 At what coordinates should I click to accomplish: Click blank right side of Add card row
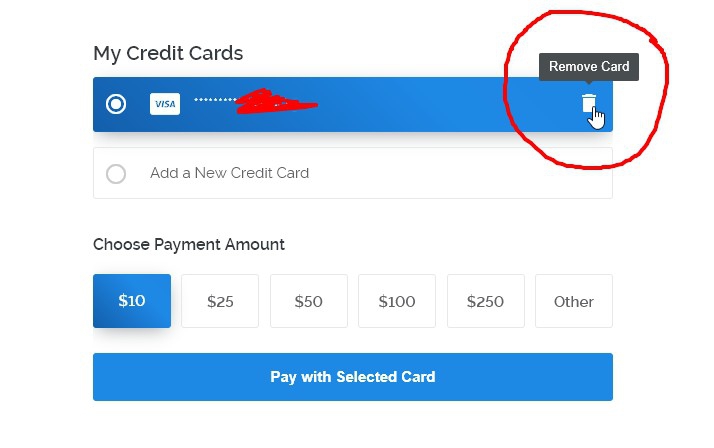pos(470,173)
